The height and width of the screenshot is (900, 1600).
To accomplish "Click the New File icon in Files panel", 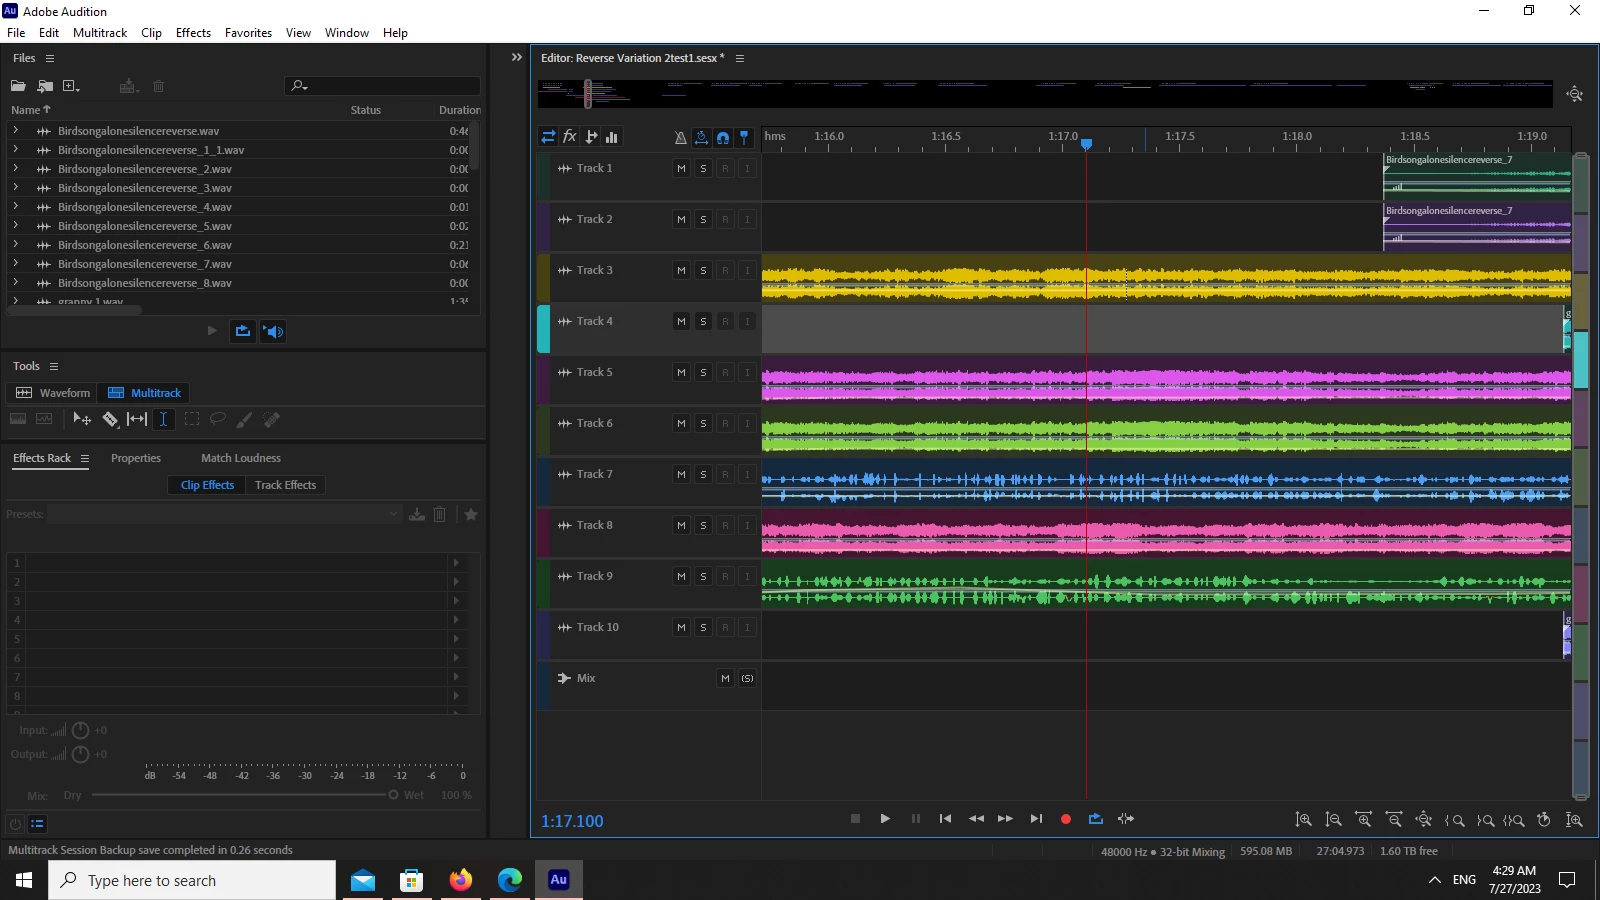I will coord(71,86).
